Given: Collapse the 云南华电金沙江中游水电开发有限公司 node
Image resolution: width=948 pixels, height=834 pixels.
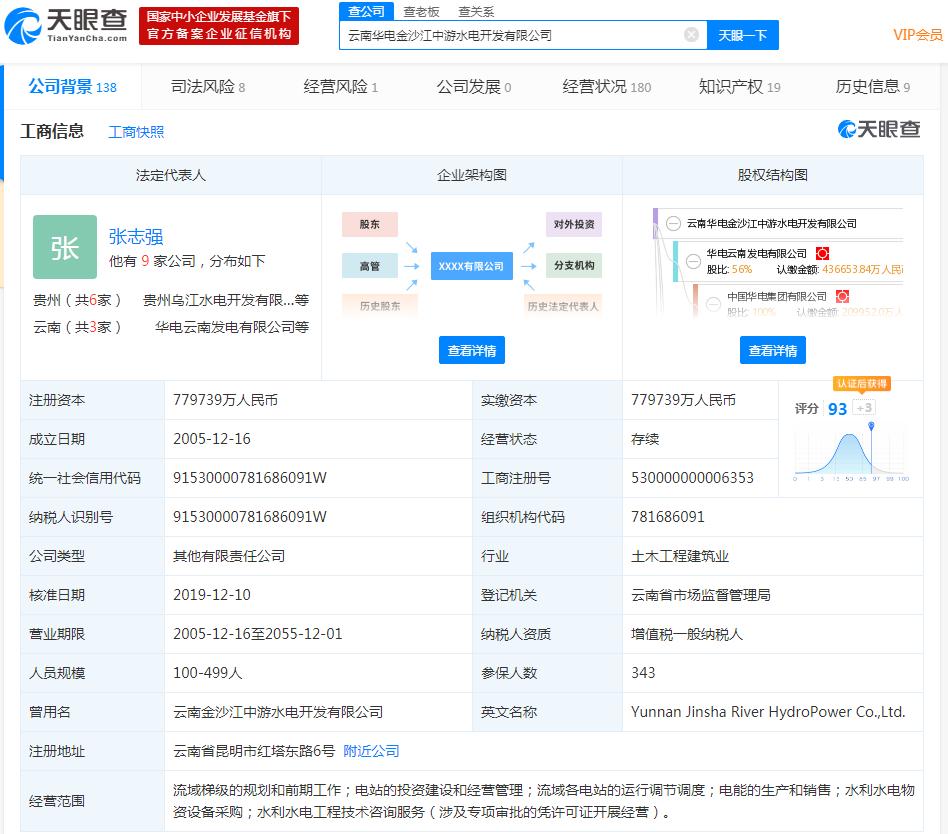Looking at the screenshot, I should (673, 223).
